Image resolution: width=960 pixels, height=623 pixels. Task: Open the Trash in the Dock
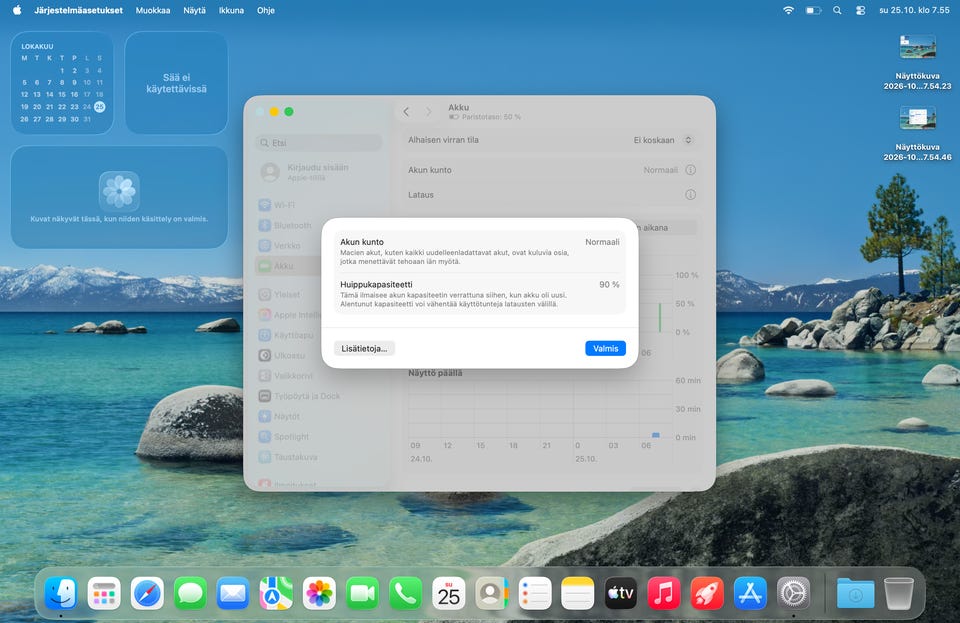(899, 593)
